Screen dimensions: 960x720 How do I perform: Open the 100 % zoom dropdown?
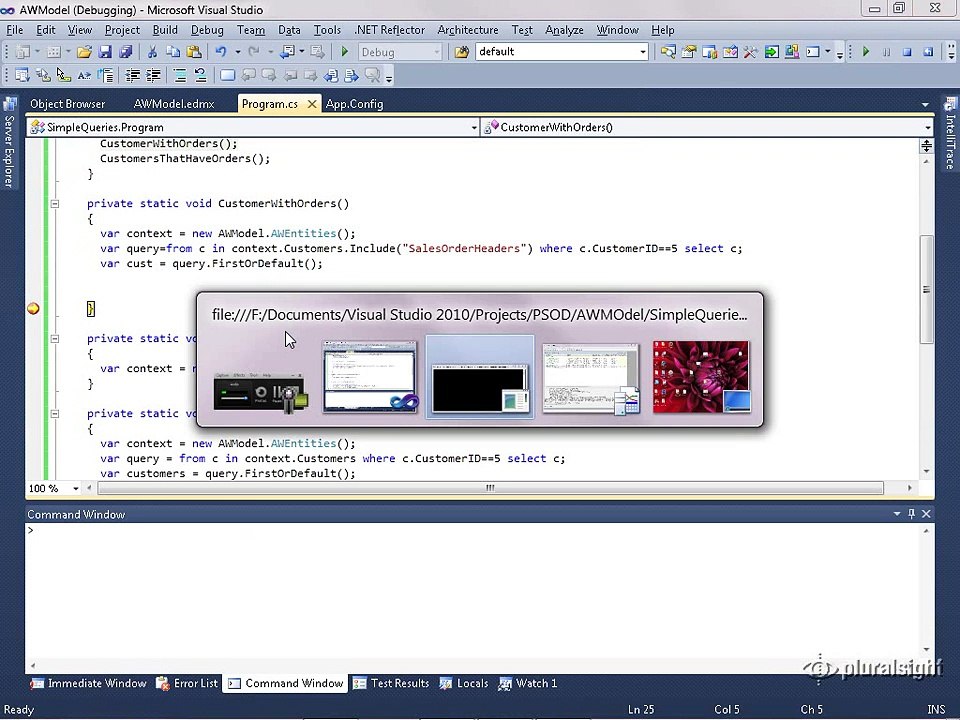[75, 489]
